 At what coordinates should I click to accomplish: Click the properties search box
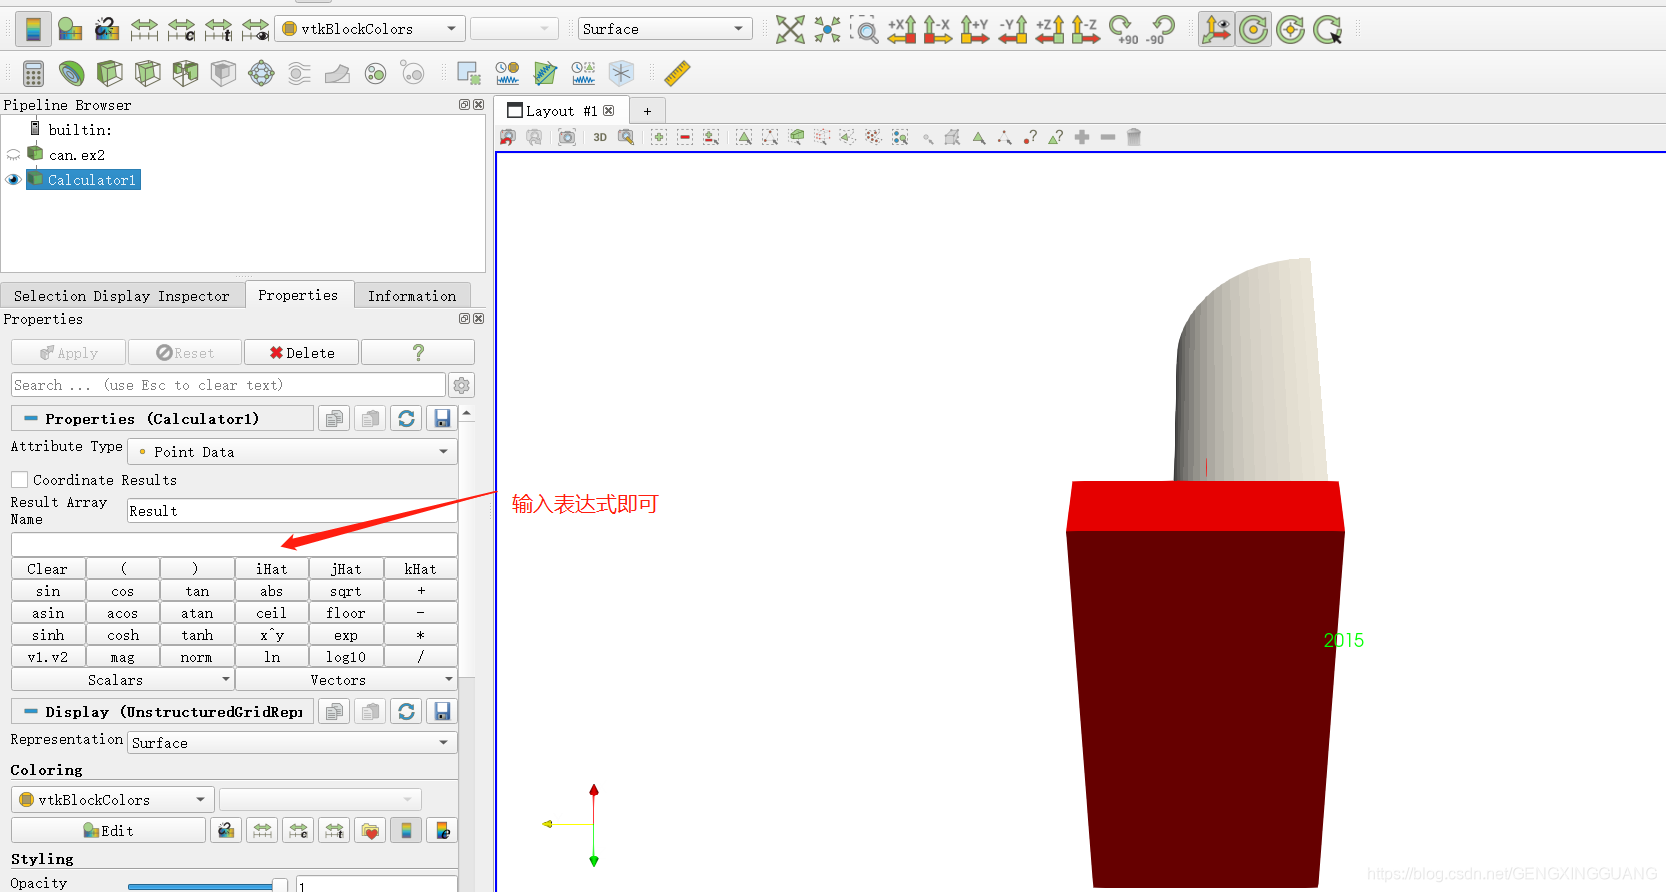point(228,385)
